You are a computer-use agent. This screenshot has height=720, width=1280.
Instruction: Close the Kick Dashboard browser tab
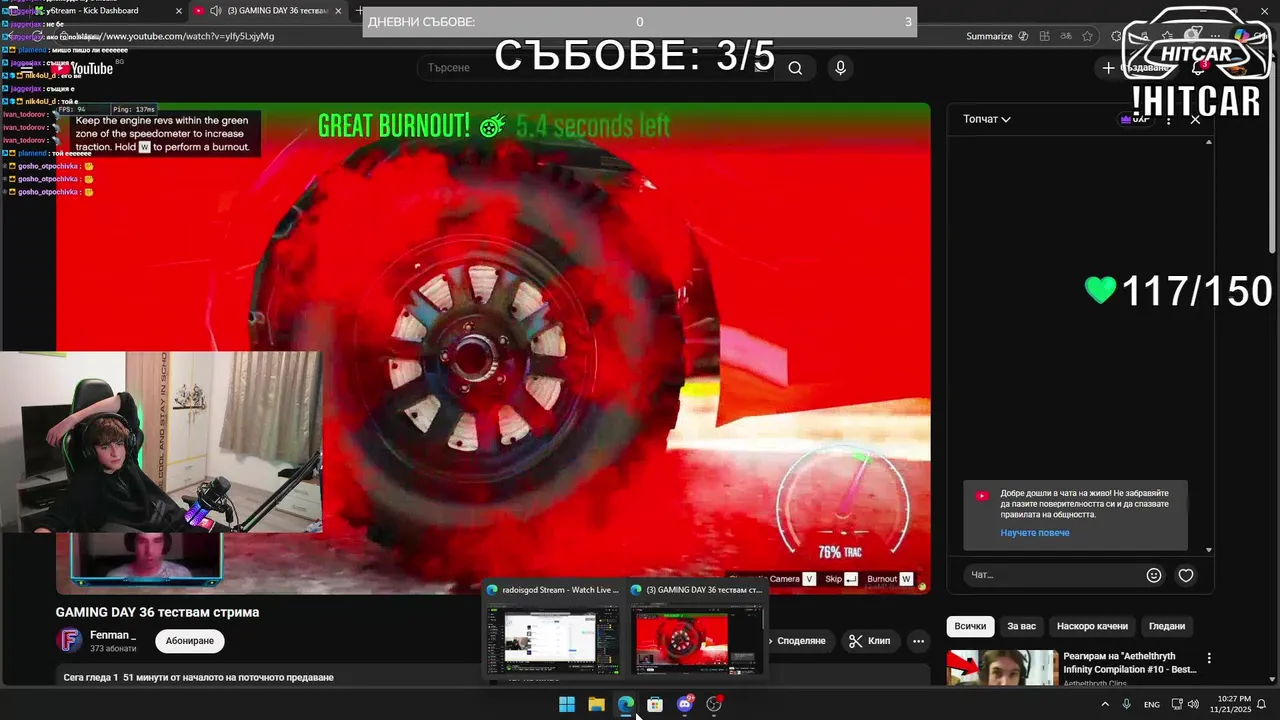coord(179,10)
